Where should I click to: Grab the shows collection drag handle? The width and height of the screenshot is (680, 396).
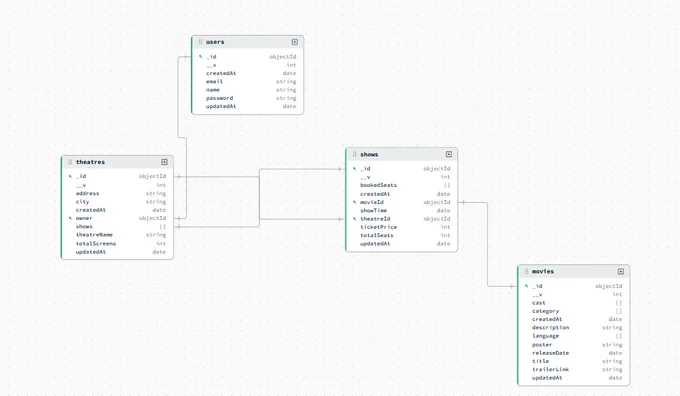[354, 154]
